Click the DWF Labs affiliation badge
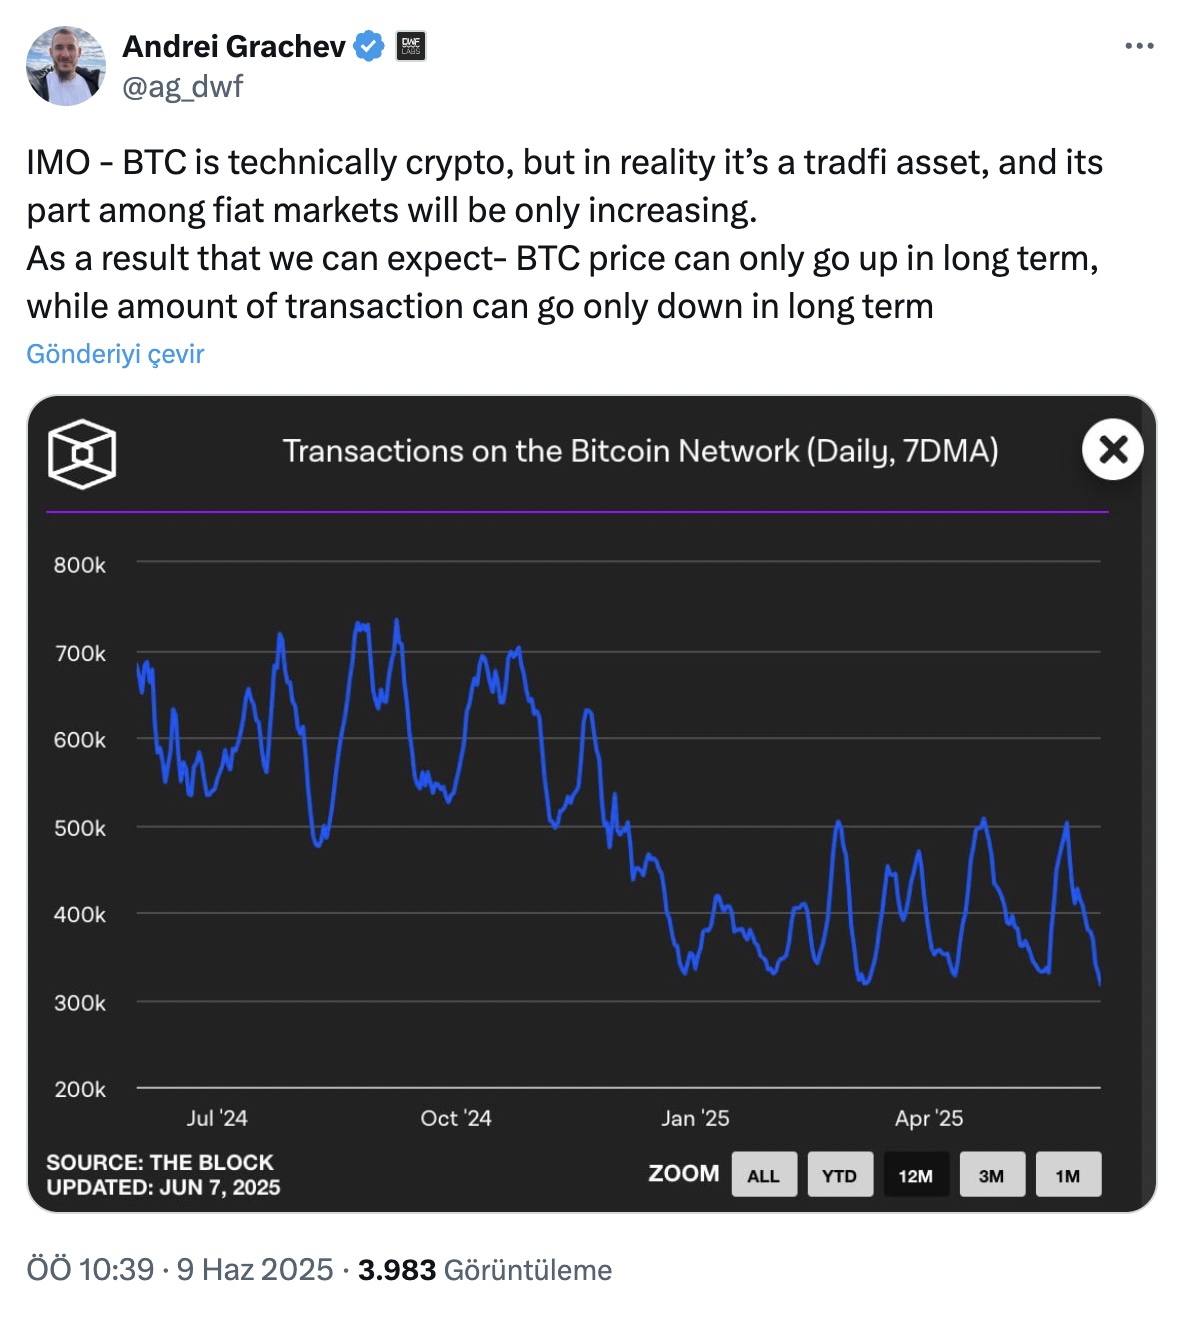This screenshot has height=1318, width=1184. tap(410, 46)
